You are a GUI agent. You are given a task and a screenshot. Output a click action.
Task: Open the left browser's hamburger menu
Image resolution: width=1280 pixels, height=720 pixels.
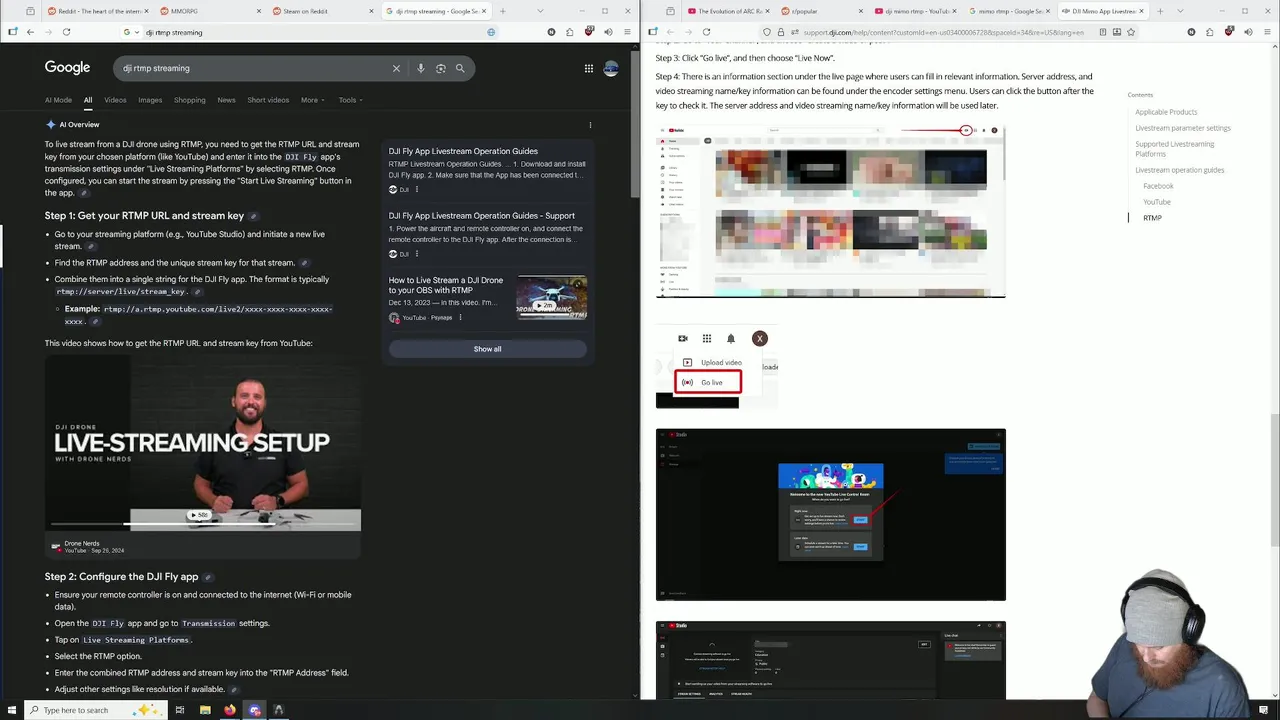point(625,32)
